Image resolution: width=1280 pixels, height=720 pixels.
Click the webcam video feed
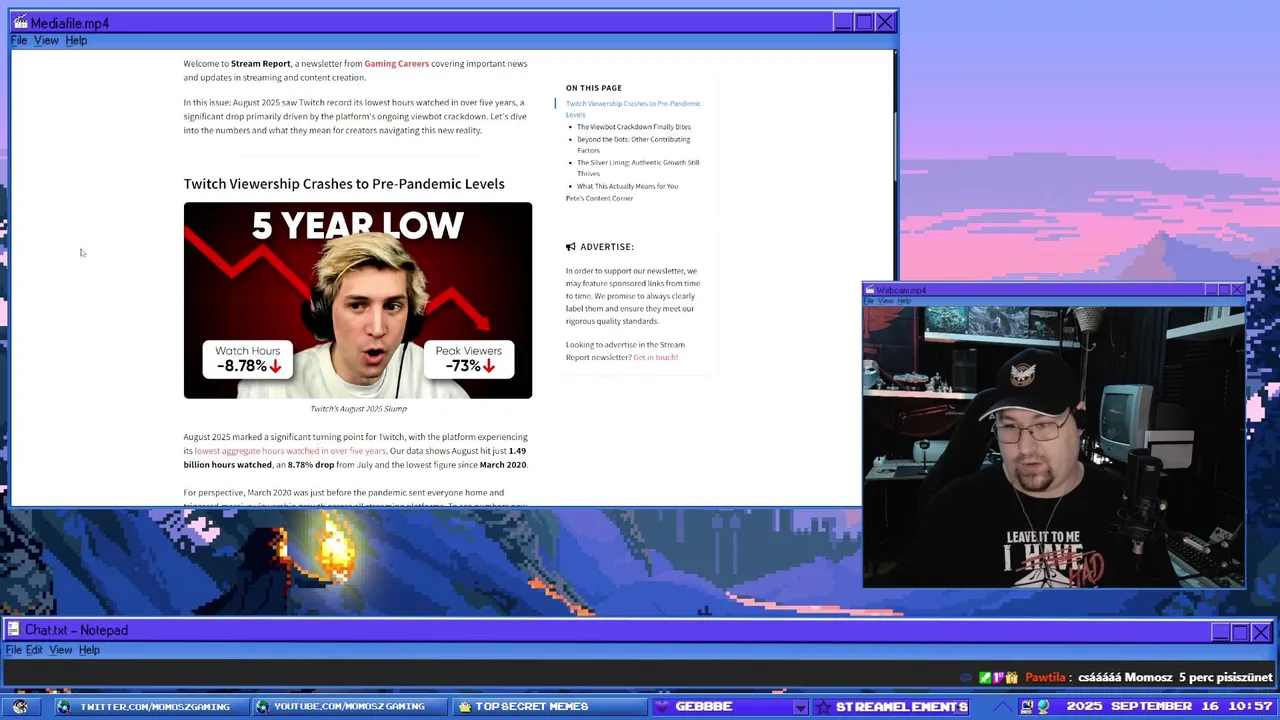coord(1054,447)
